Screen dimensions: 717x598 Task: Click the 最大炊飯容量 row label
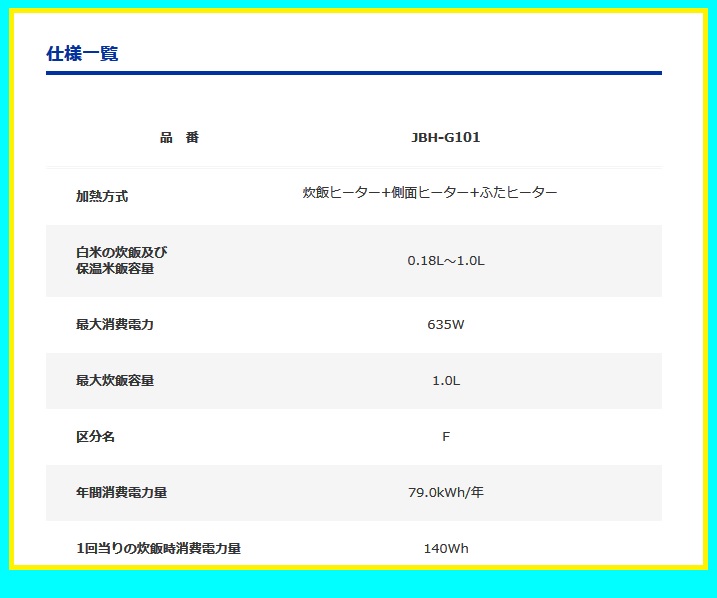tap(115, 381)
